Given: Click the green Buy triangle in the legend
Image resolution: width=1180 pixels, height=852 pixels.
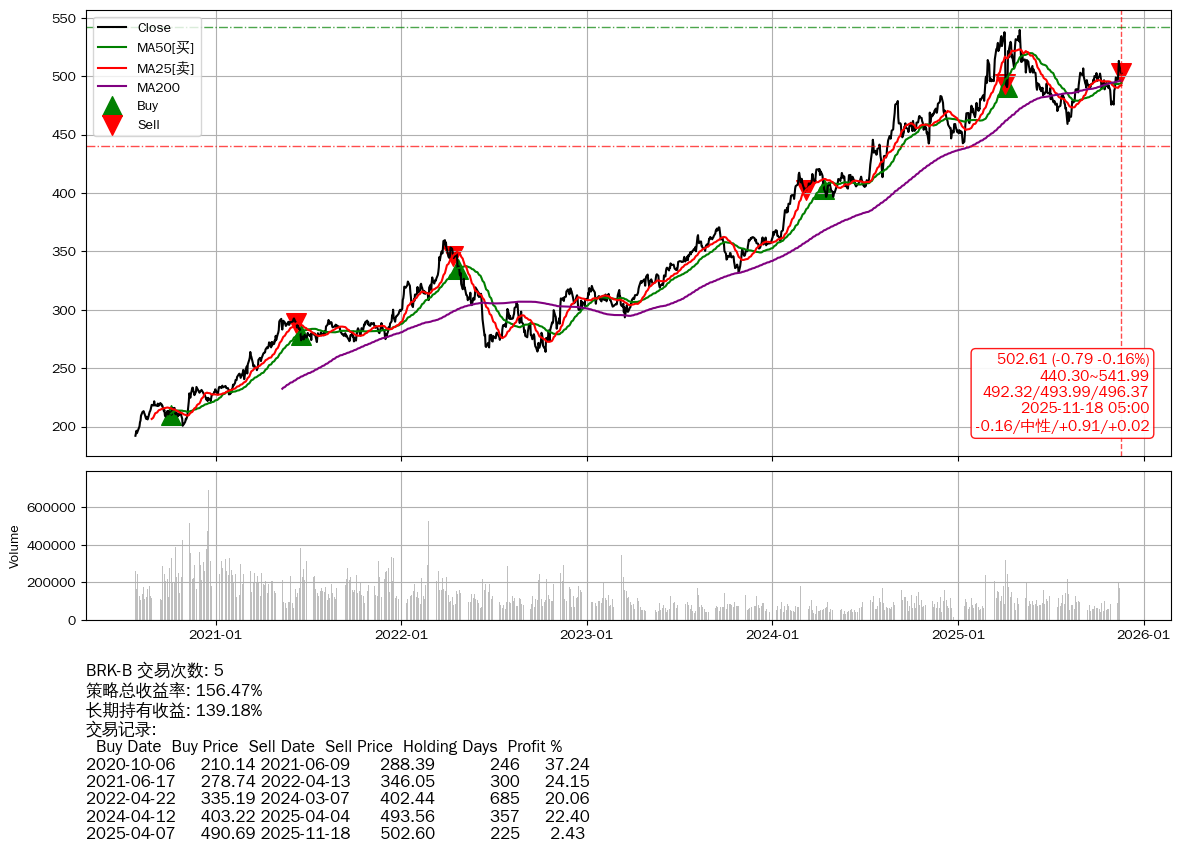Looking at the screenshot, I should coord(113,106).
